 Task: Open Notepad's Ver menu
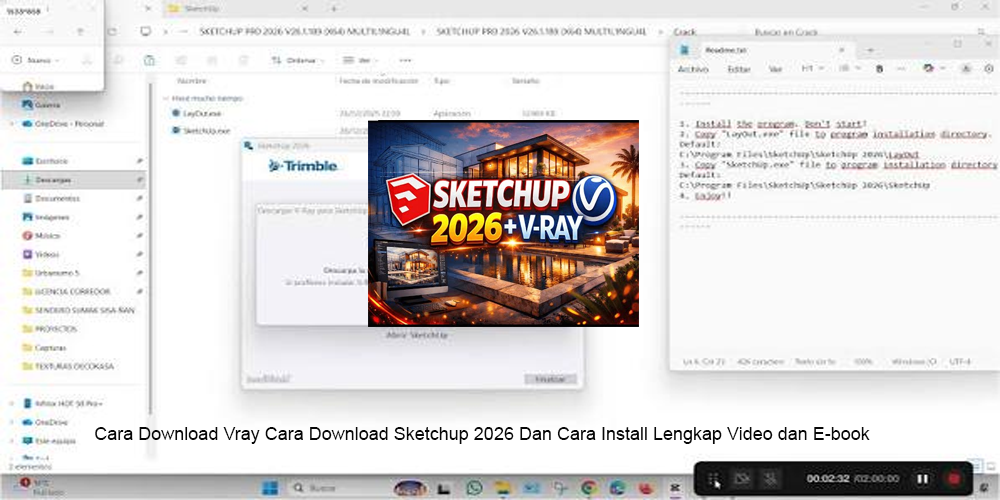tap(776, 69)
